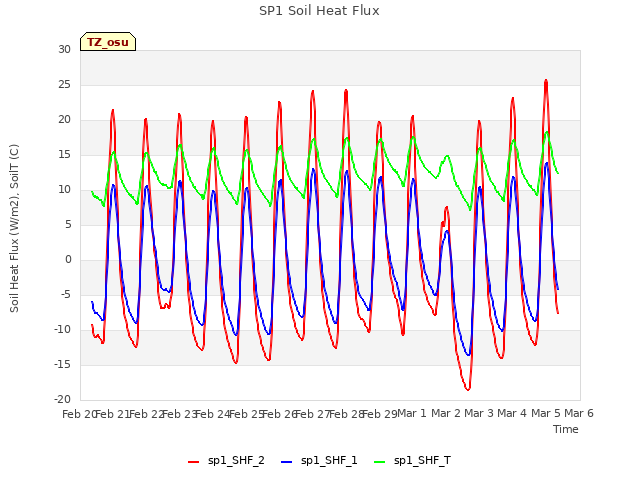
Task: Click the 0 y-axis tick label
Action: pyautogui.click(x=68, y=260)
